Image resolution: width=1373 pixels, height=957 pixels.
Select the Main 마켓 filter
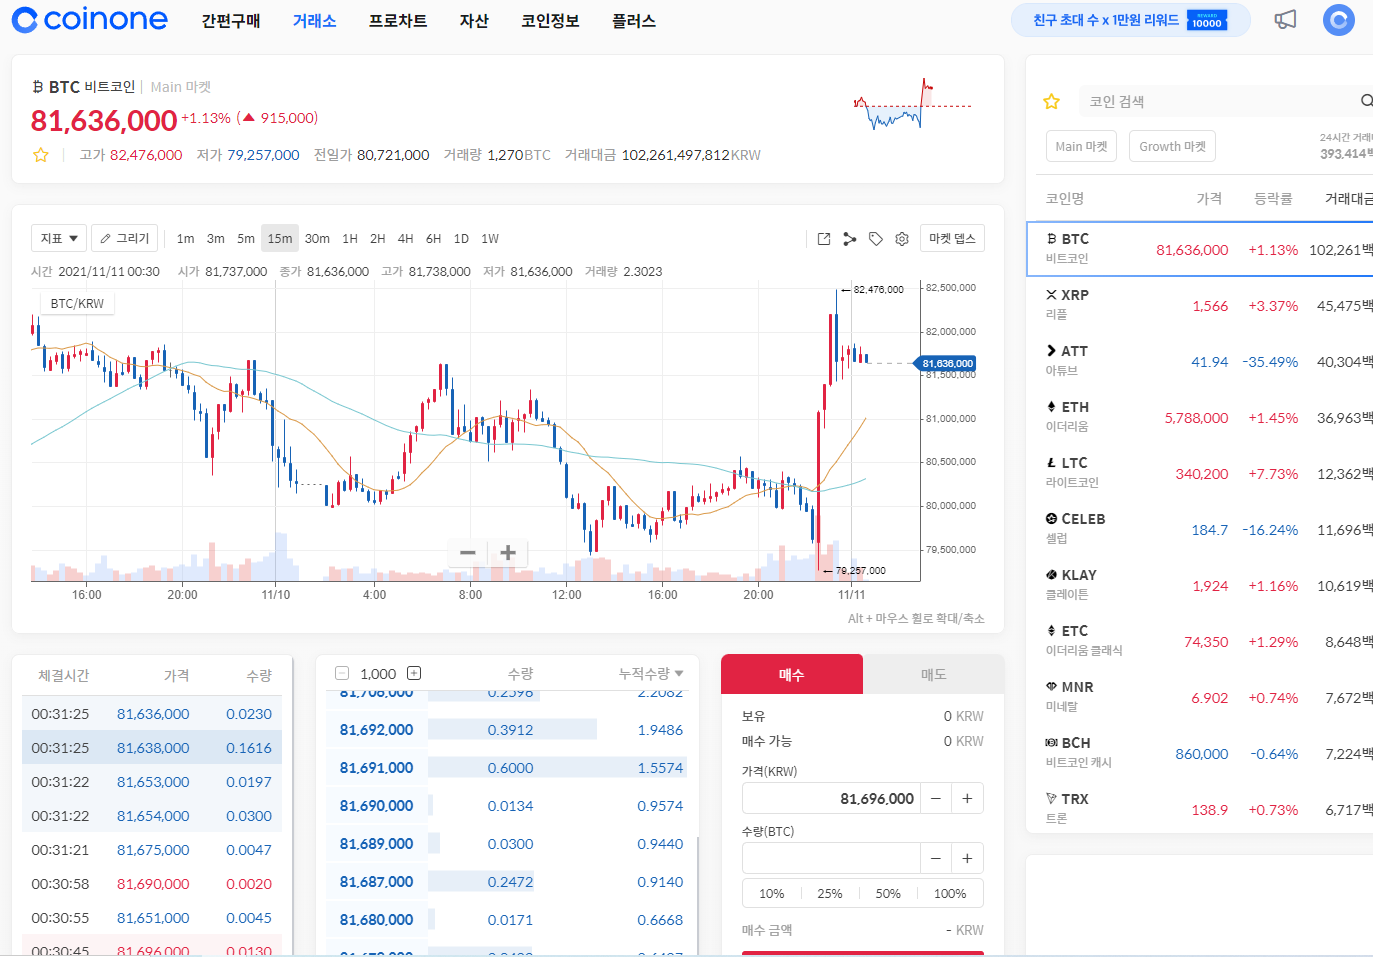1082,146
